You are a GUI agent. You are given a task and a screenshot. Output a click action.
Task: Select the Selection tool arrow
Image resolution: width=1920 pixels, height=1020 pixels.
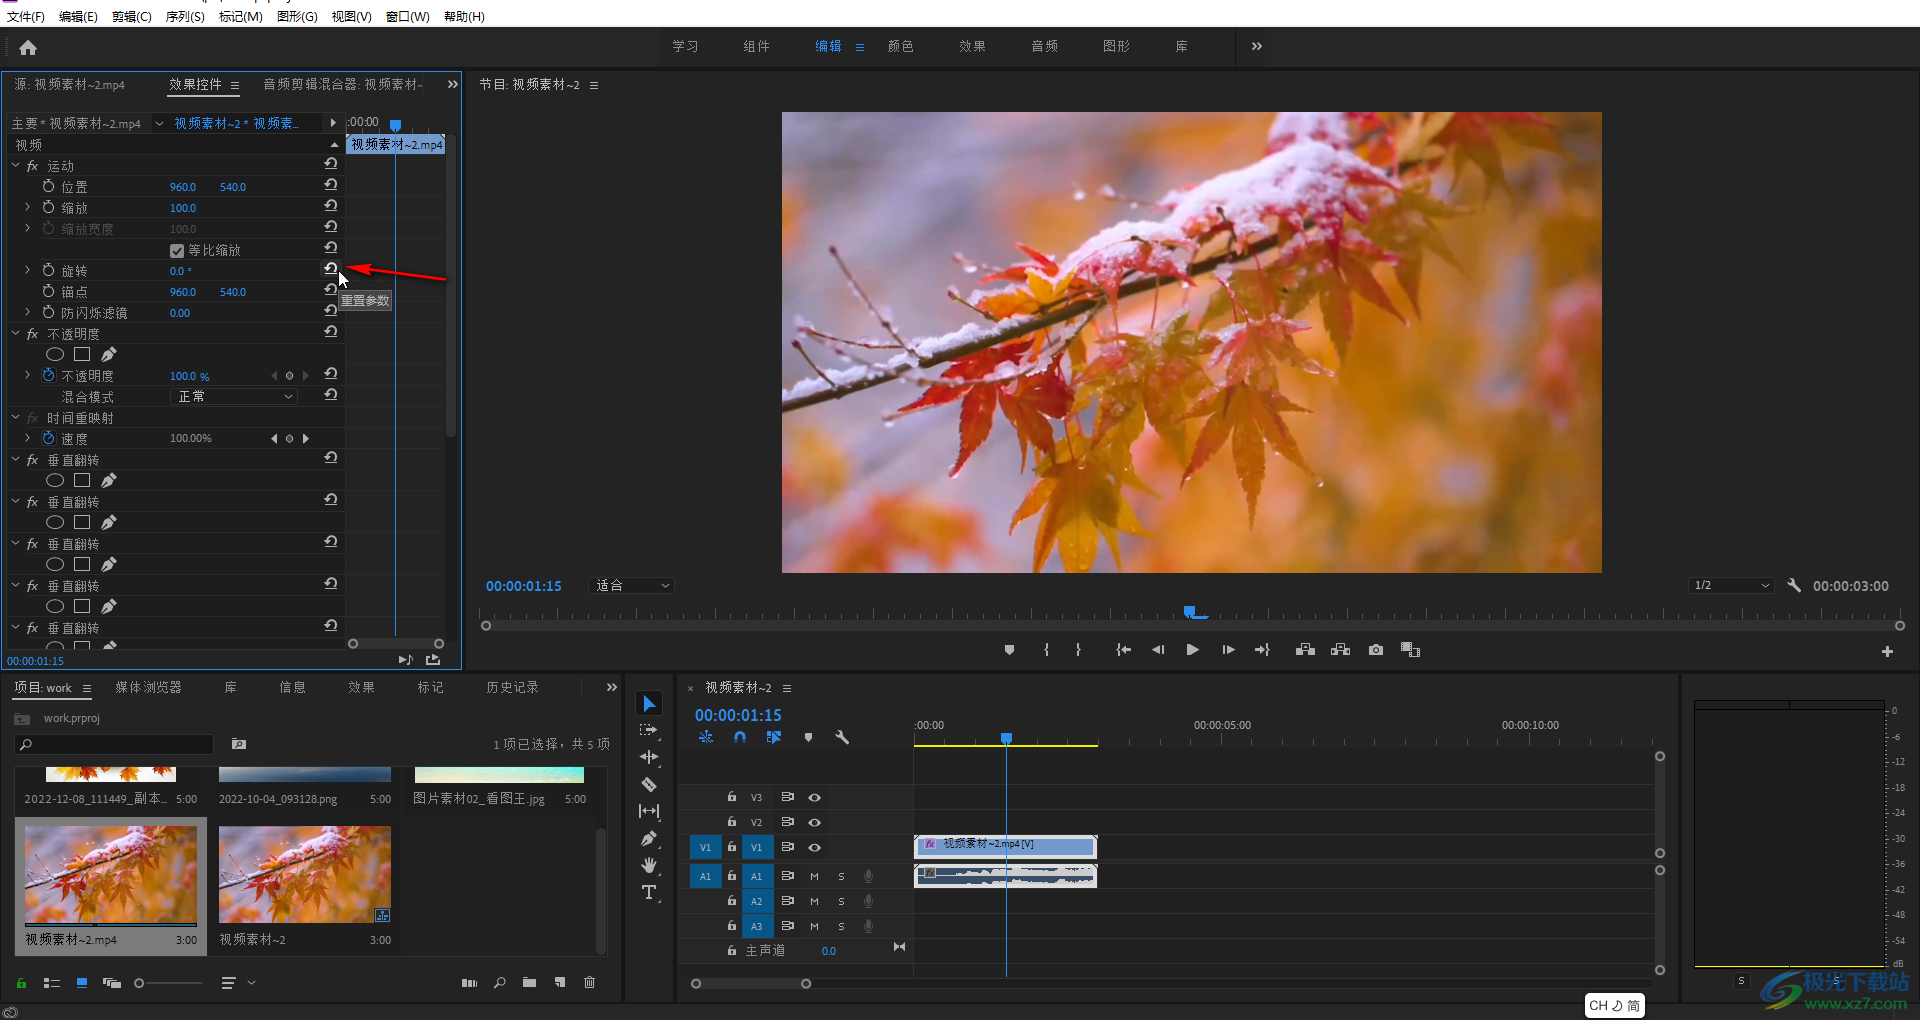649,704
